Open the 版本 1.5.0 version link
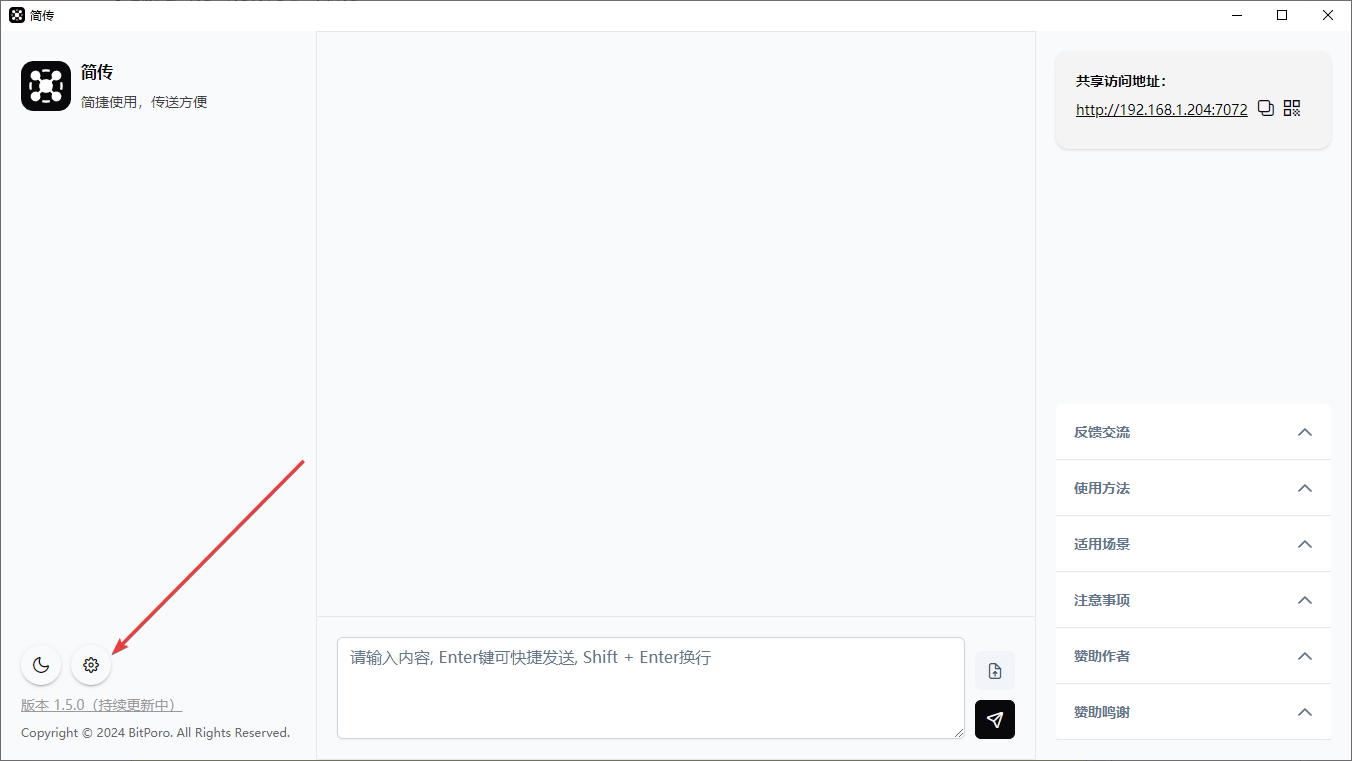Viewport: 1352px width, 761px height. coord(102,705)
